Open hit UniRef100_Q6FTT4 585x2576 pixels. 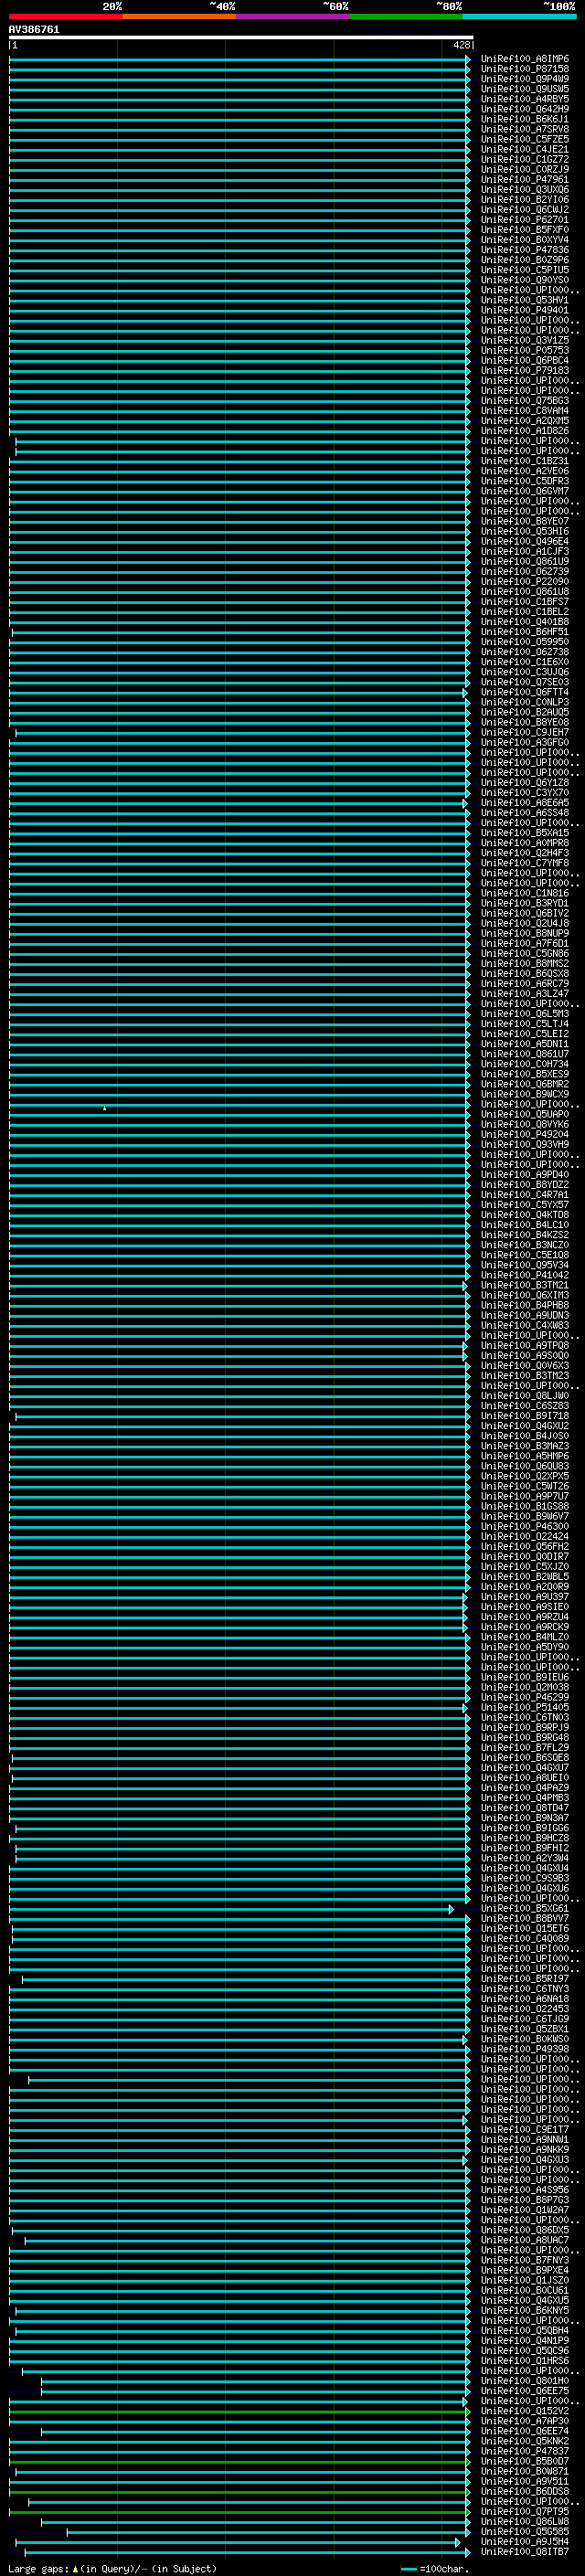tap(525, 692)
